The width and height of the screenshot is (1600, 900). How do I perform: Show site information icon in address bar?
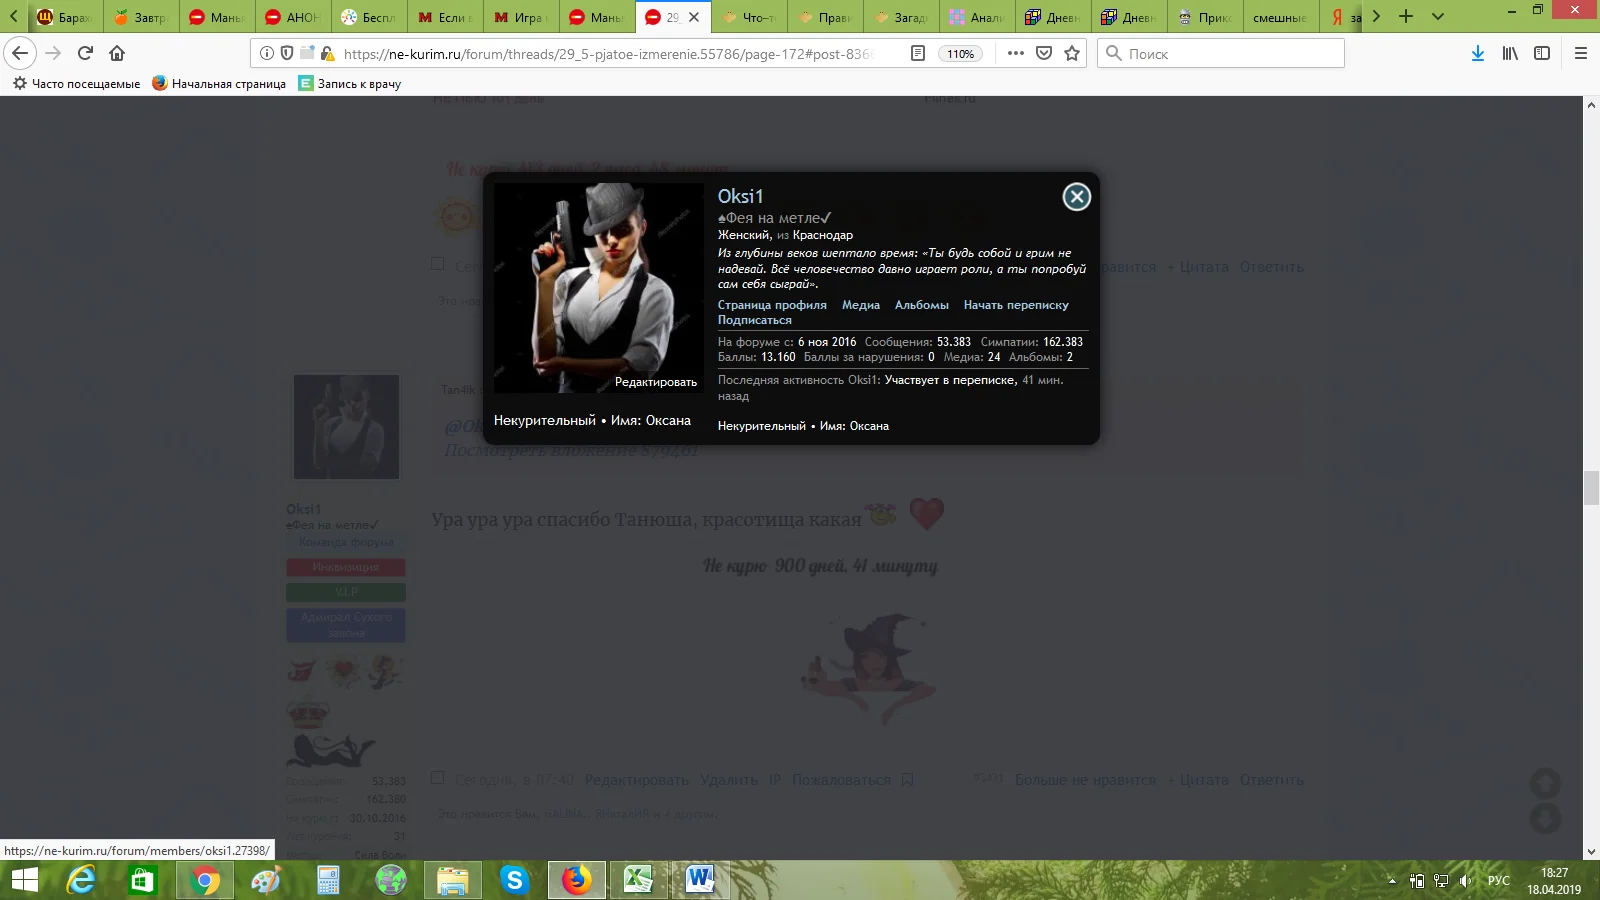point(267,53)
